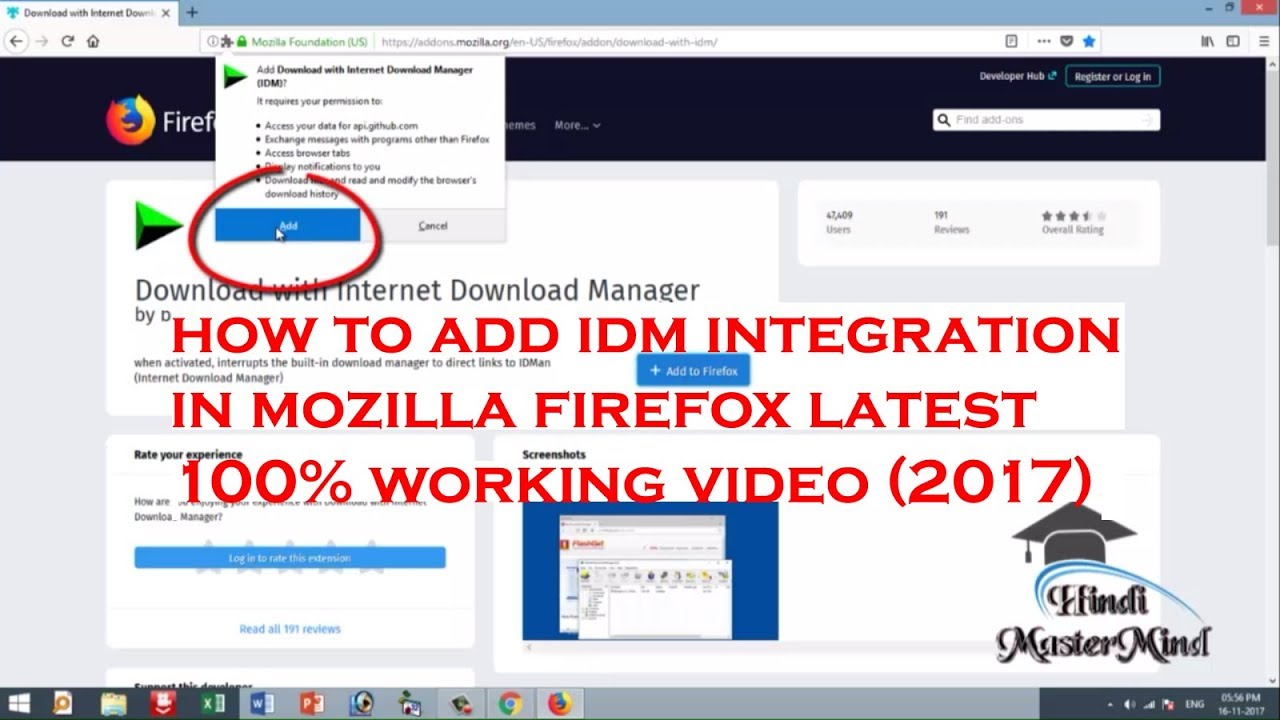Click the Register or Log in button
The height and width of the screenshot is (720, 1280).
[x=1112, y=76]
